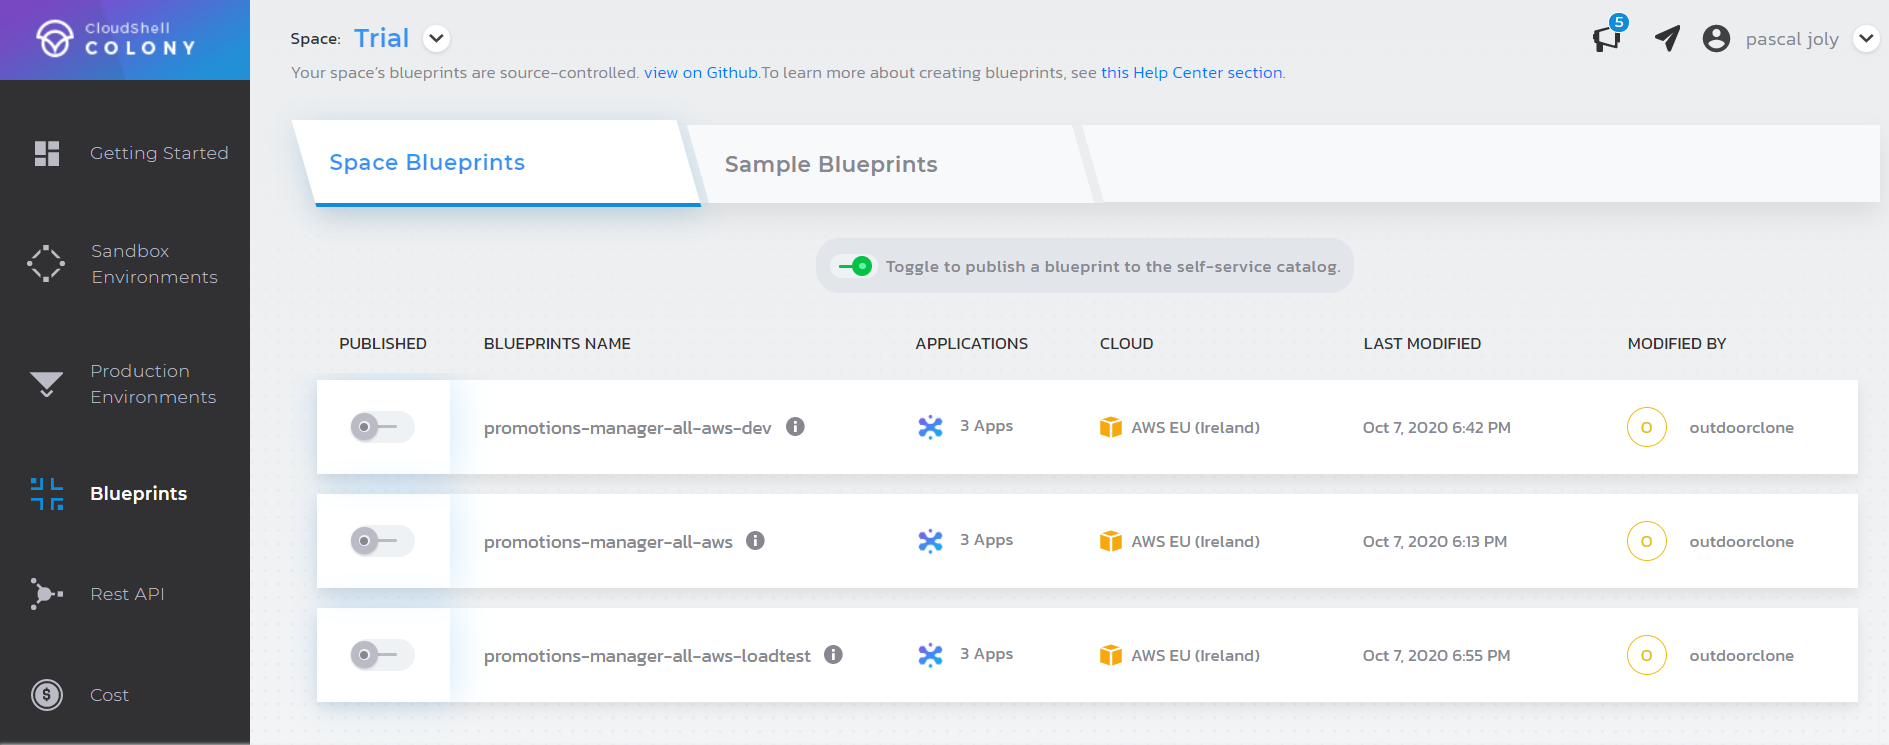Open promotions-manager-all-aws blueprint name

[x=608, y=542]
